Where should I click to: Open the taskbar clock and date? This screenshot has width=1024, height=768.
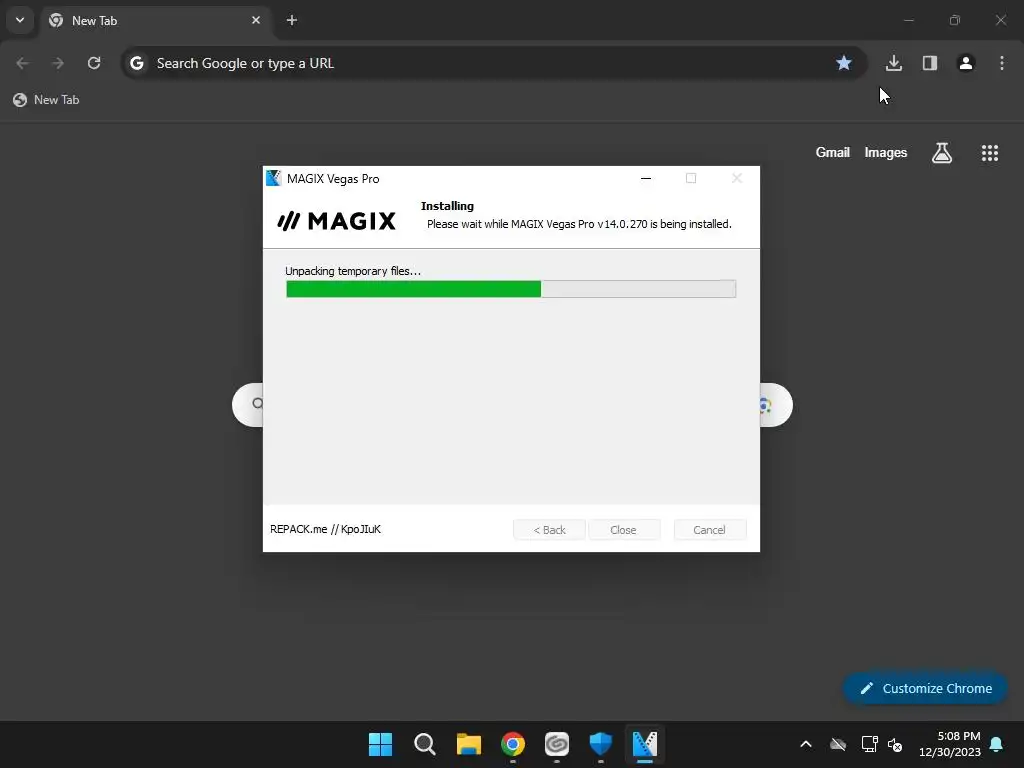tap(950, 744)
